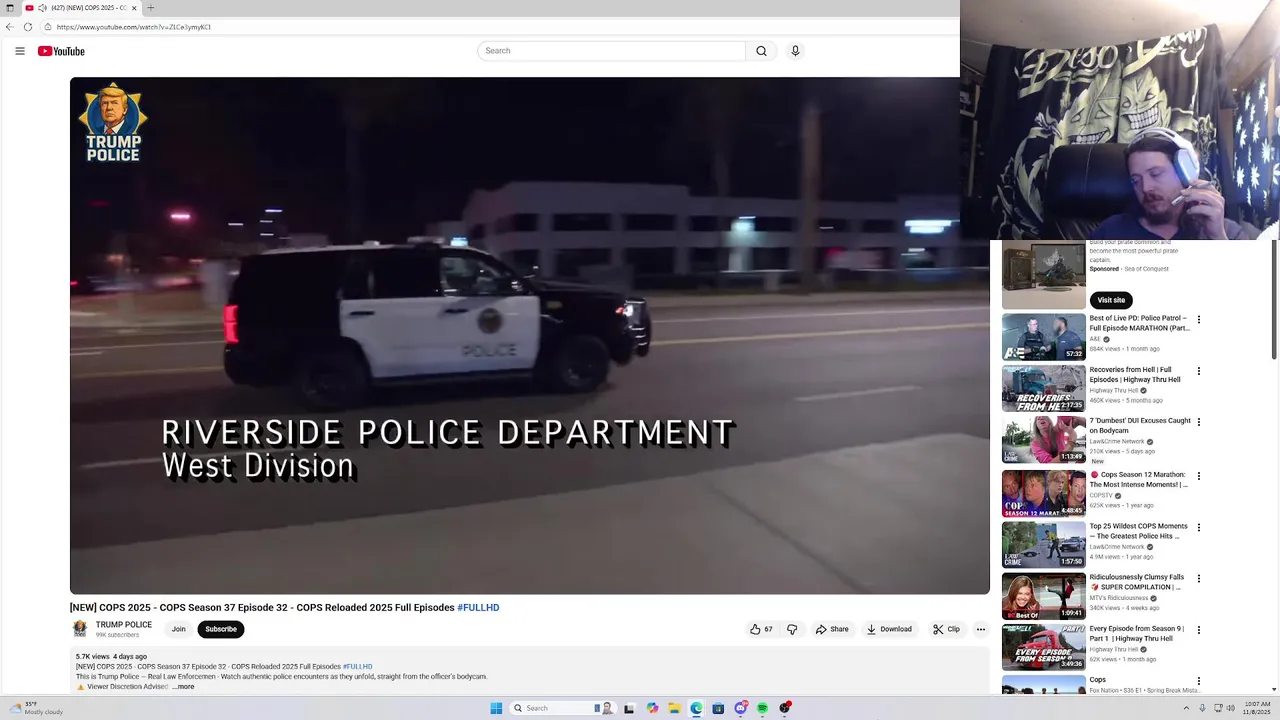Open the Windows Start menu

[x=496, y=708]
